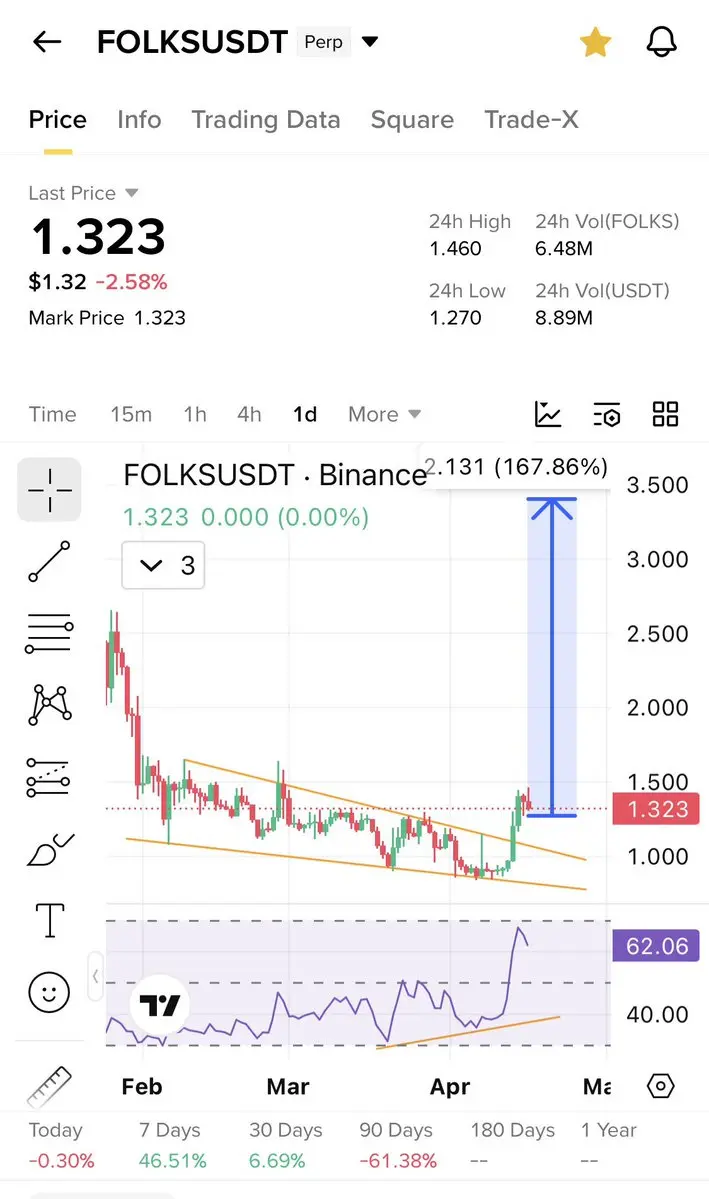The image size is (709, 1199).
Task: Open the chart settings list icon
Action: click(607, 414)
